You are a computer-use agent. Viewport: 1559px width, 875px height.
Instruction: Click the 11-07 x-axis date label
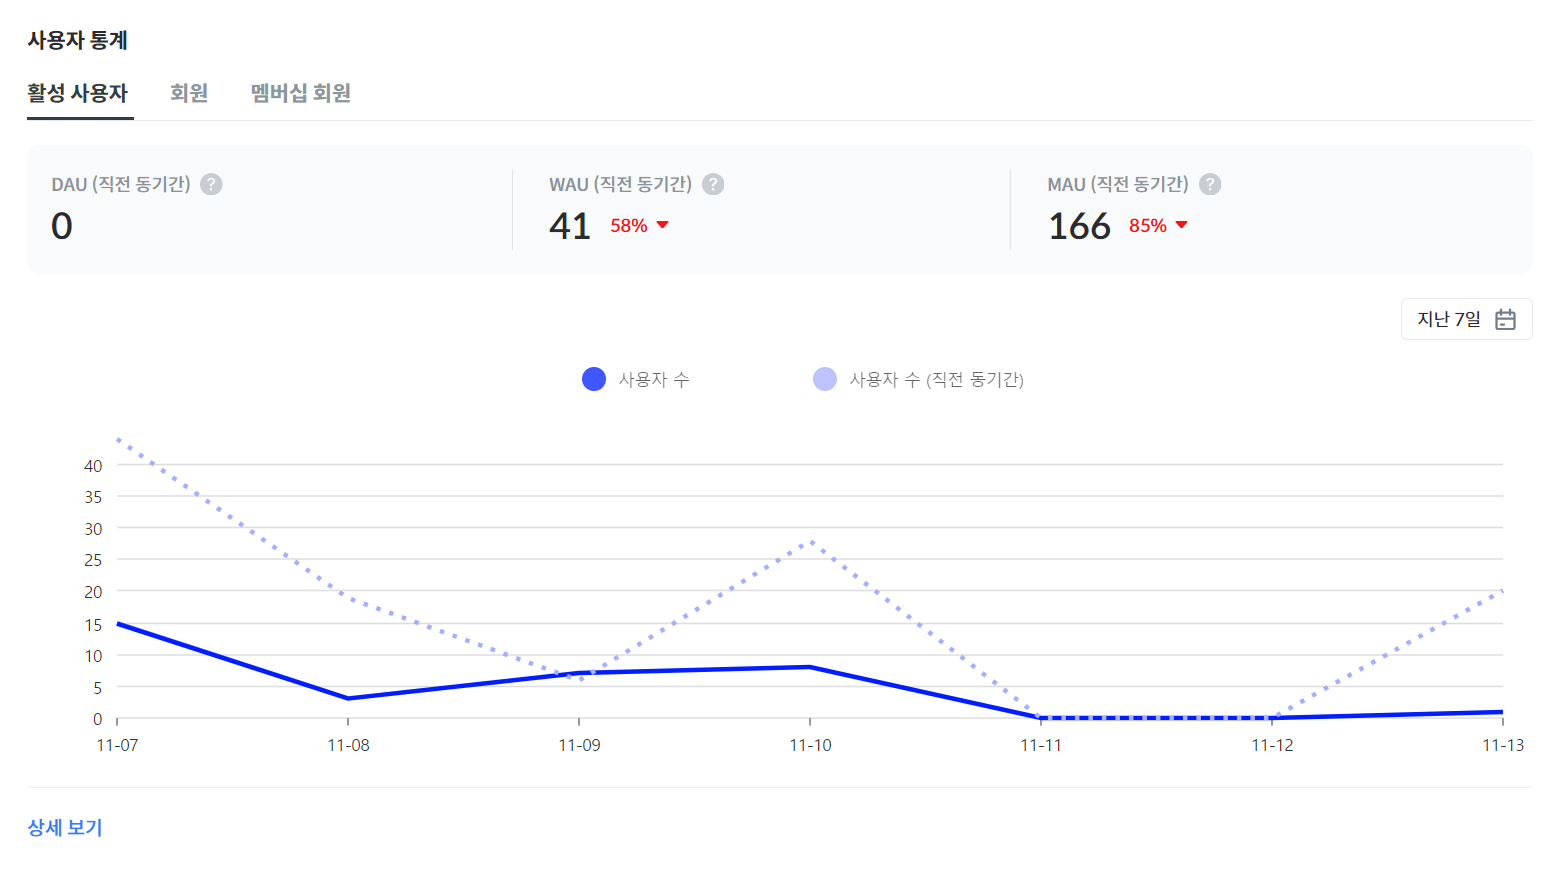[117, 745]
